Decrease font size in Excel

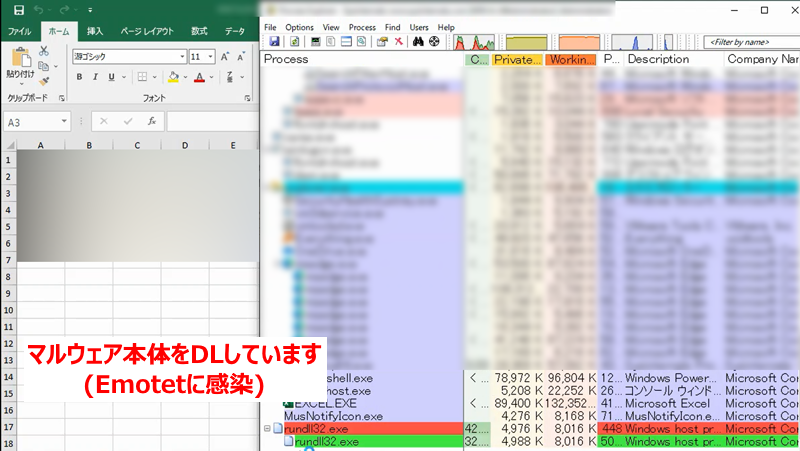click(x=241, y=57)
